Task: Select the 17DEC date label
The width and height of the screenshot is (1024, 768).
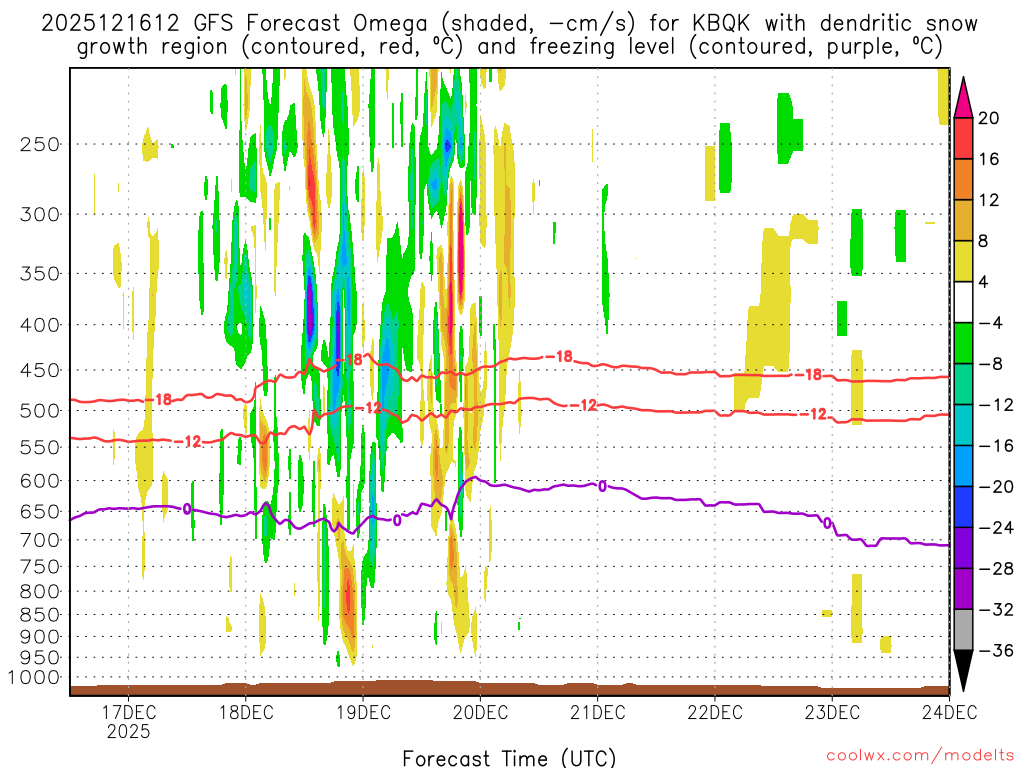Action: [x=129, y=712]
